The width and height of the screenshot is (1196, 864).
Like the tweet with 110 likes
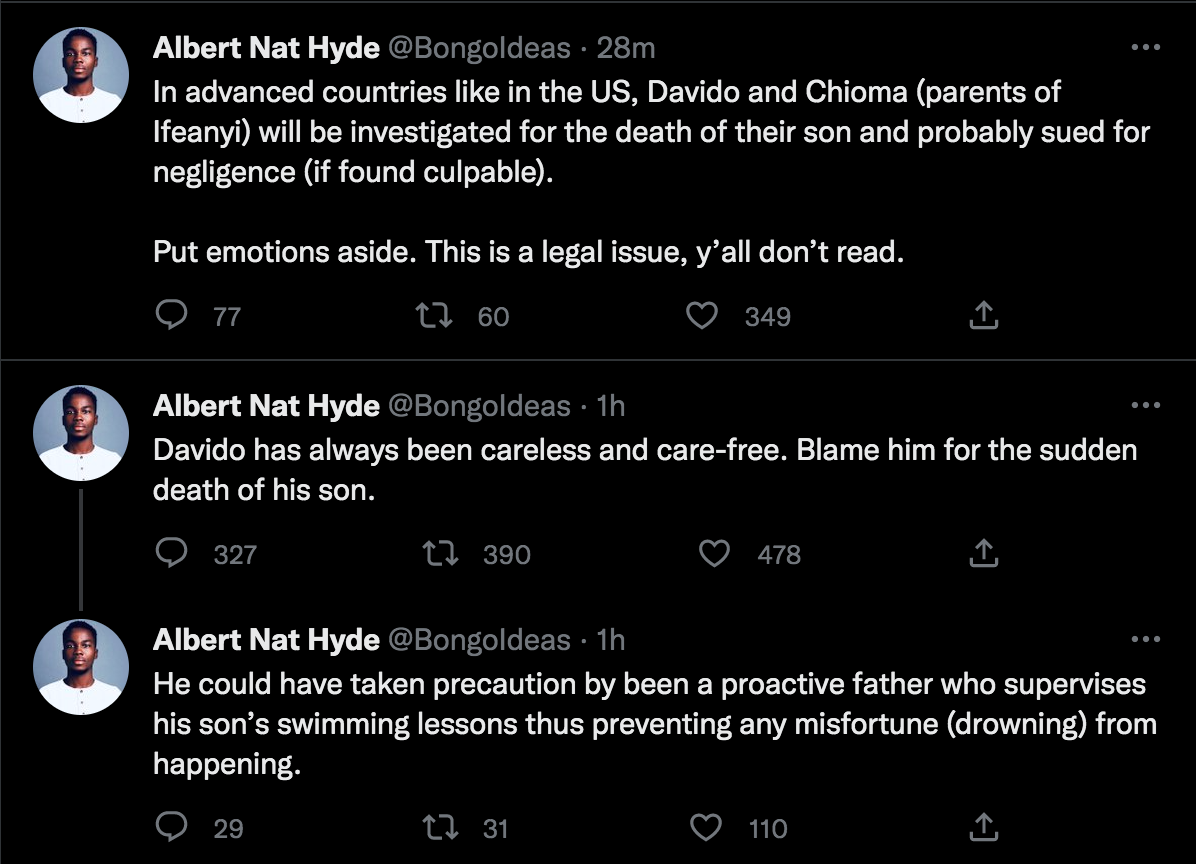[707, 827]
